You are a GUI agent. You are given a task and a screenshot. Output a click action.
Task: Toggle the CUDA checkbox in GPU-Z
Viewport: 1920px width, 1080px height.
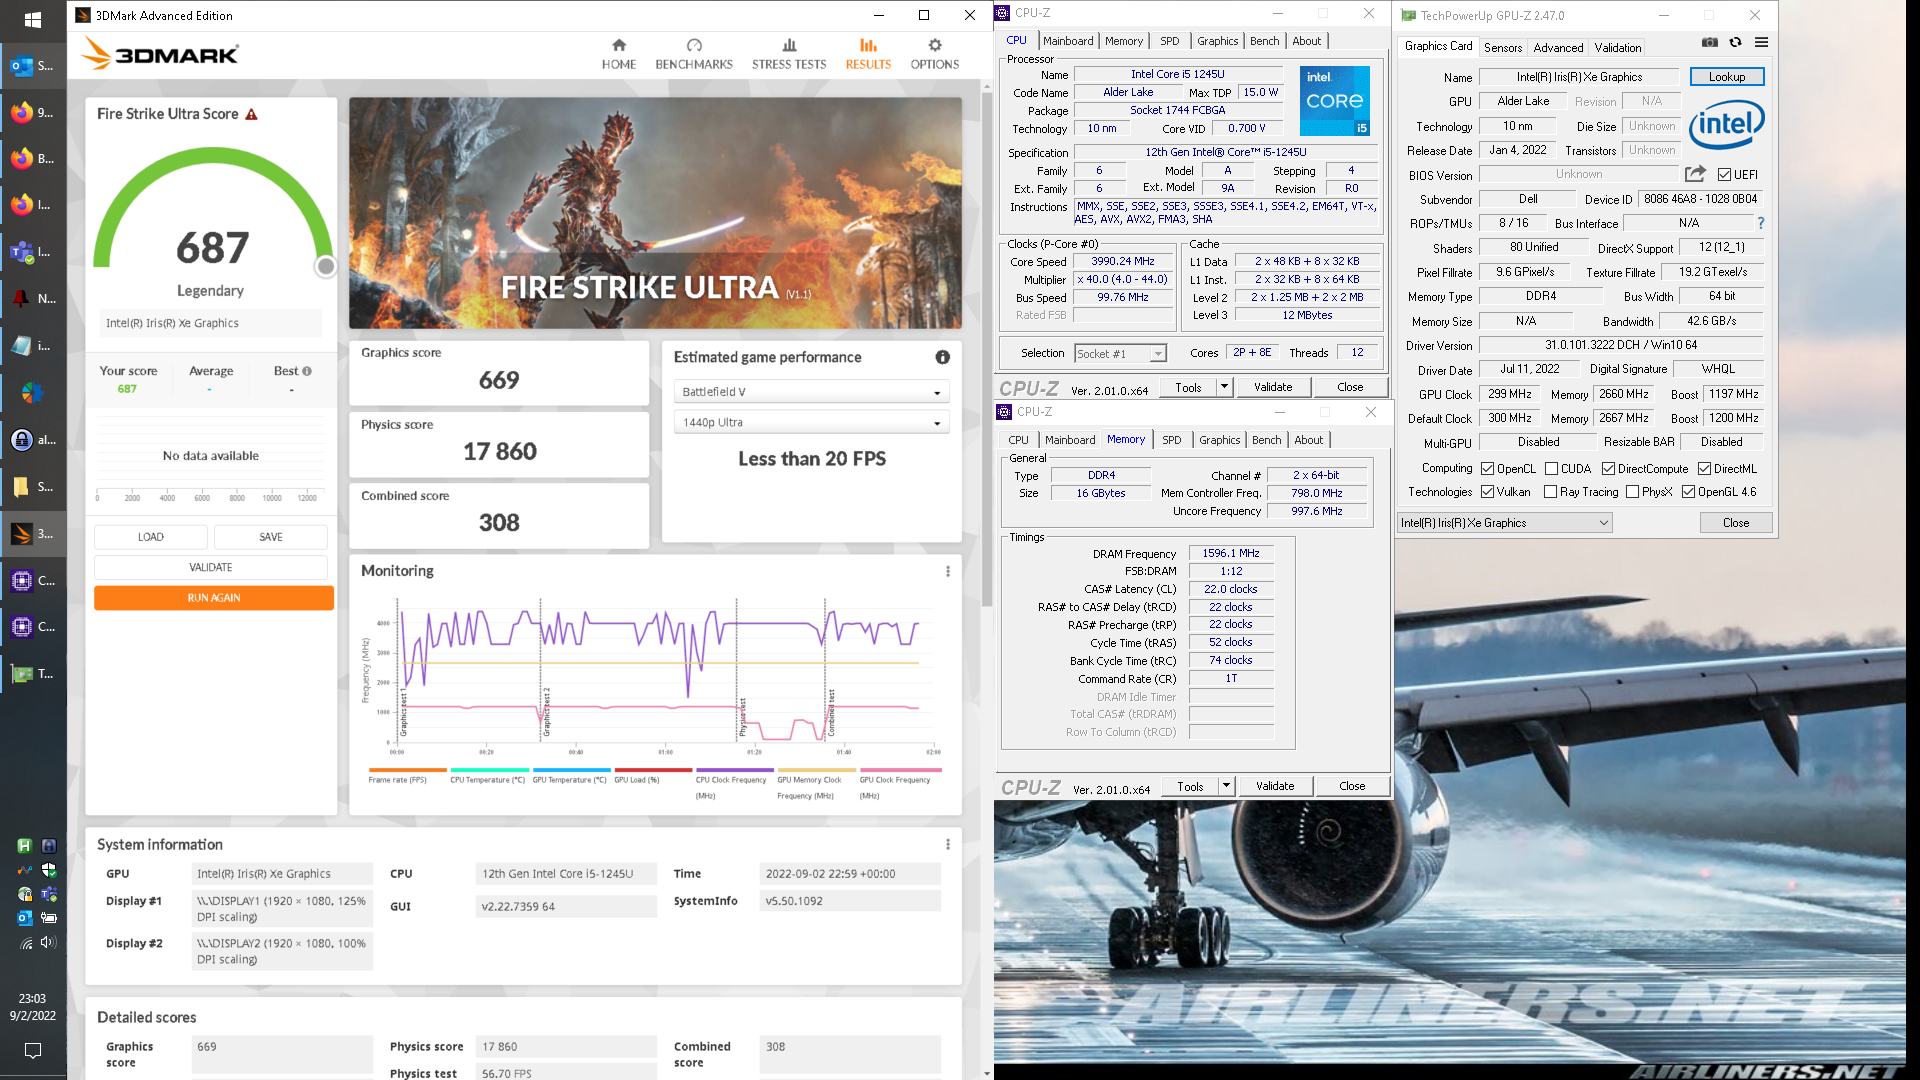[x=1551, y=469]
